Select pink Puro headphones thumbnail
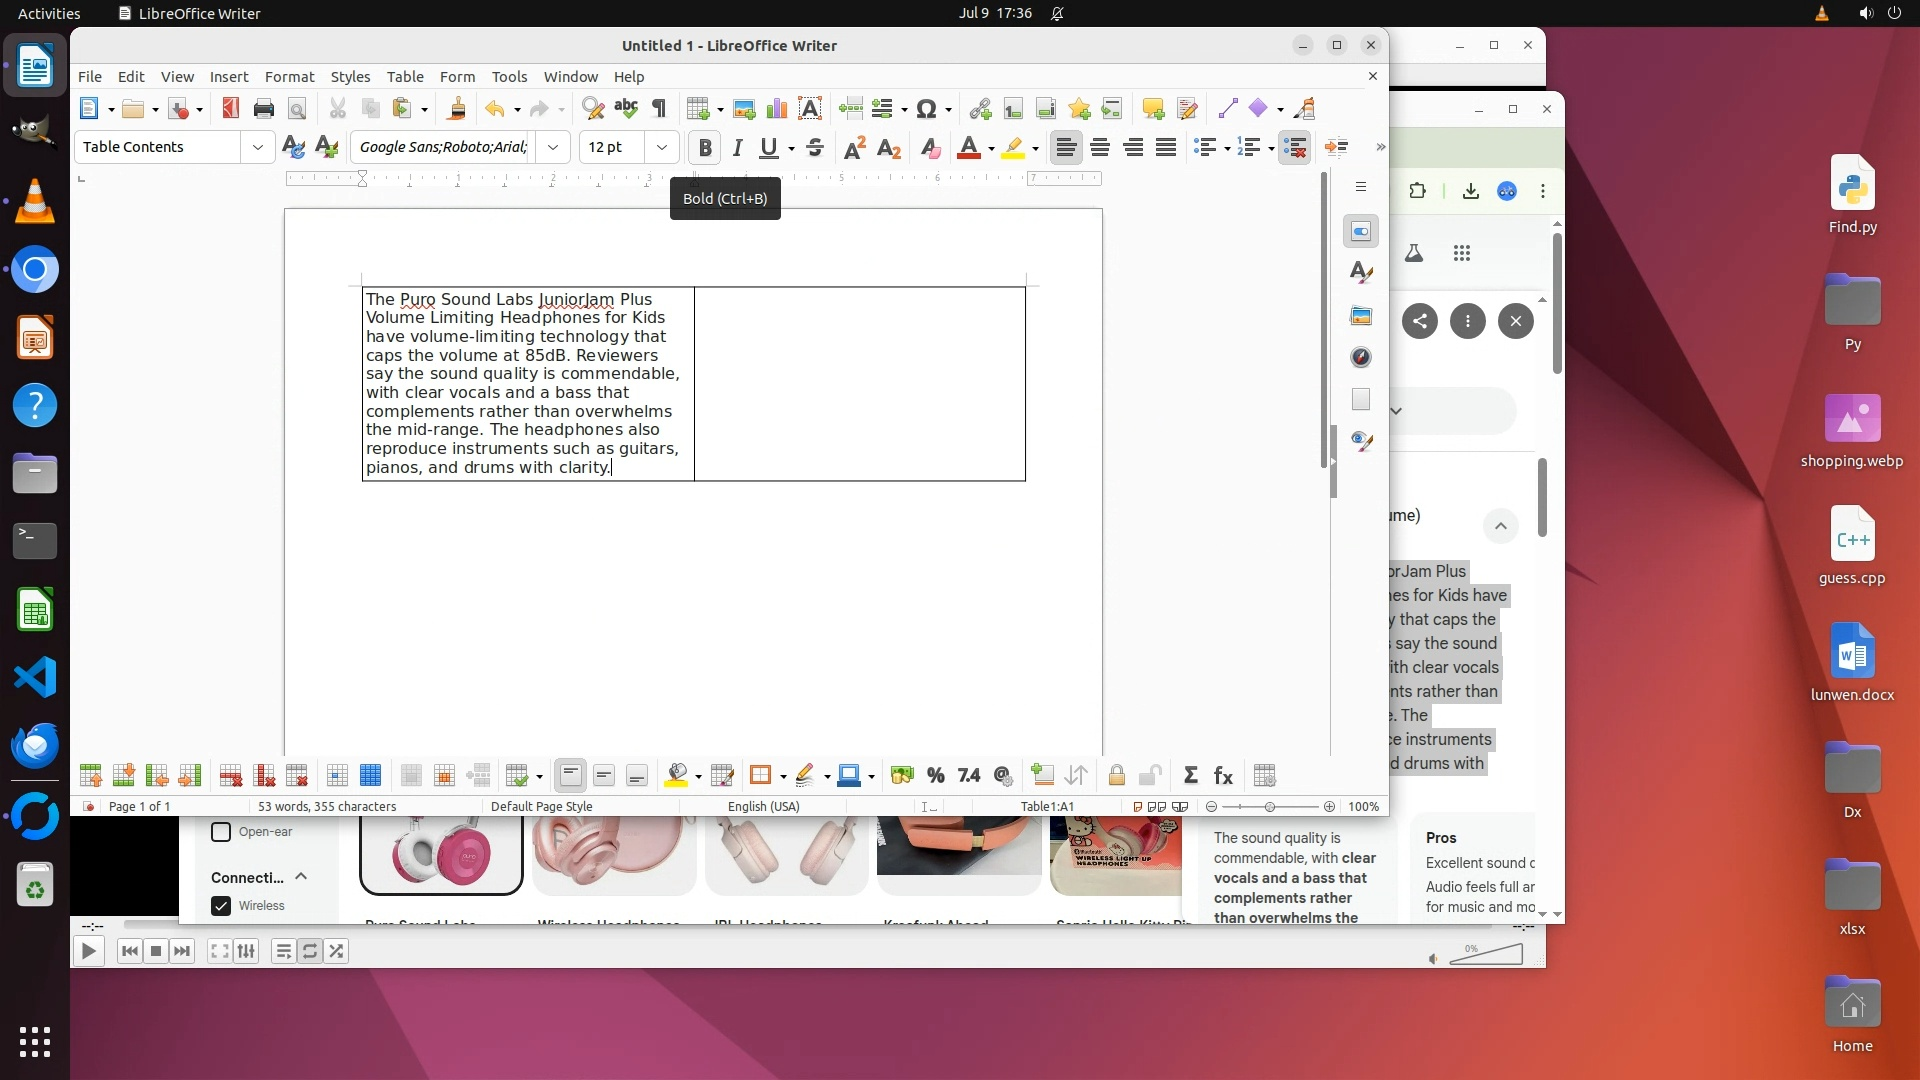The width and height of the screenshot is (1920, 1080). tap(441, 853)
